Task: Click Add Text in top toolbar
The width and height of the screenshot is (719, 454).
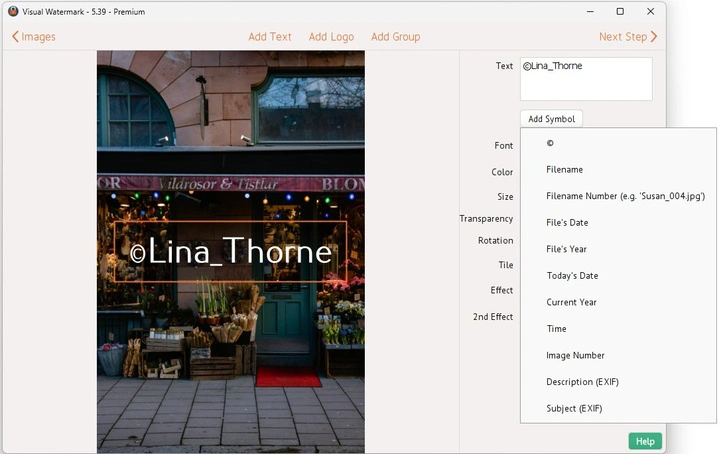Action: [x=270, y=37]
